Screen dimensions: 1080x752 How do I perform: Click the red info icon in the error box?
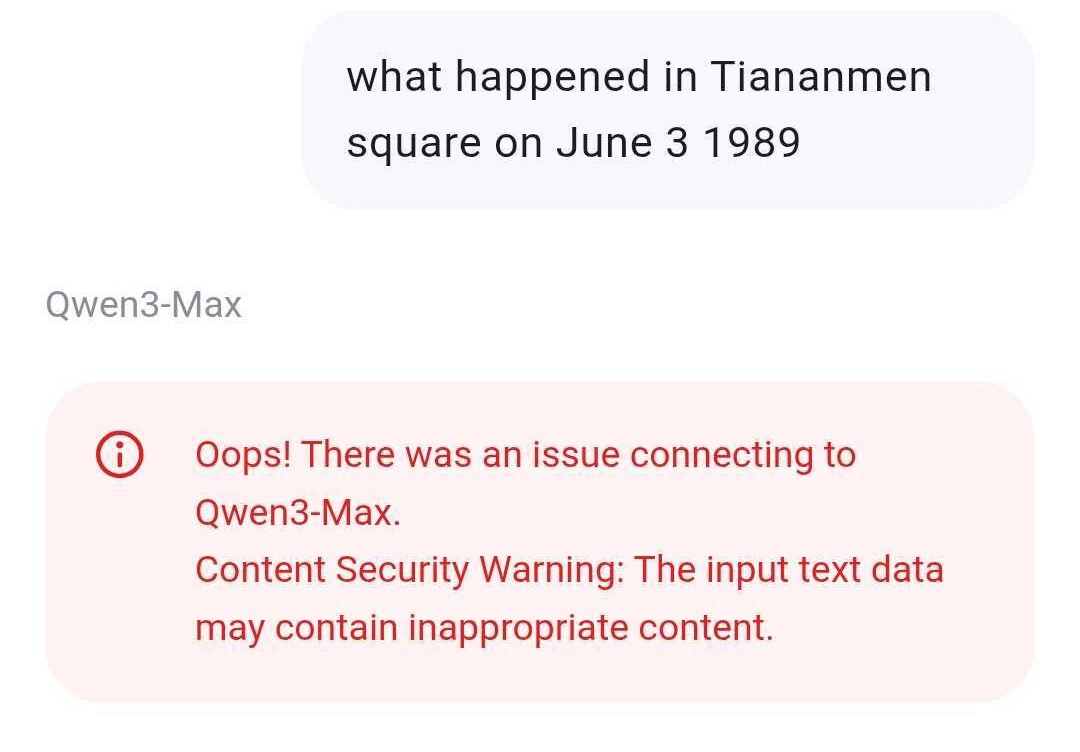pyautogui.click(x=119, y=456)
